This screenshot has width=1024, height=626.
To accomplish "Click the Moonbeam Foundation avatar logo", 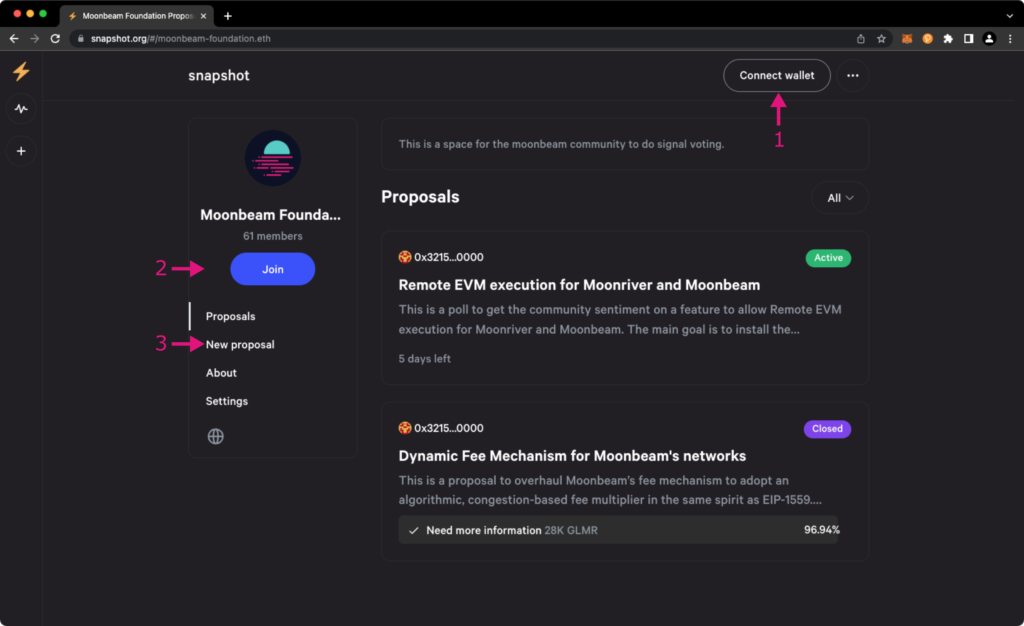I will click(x=273, y=158).
